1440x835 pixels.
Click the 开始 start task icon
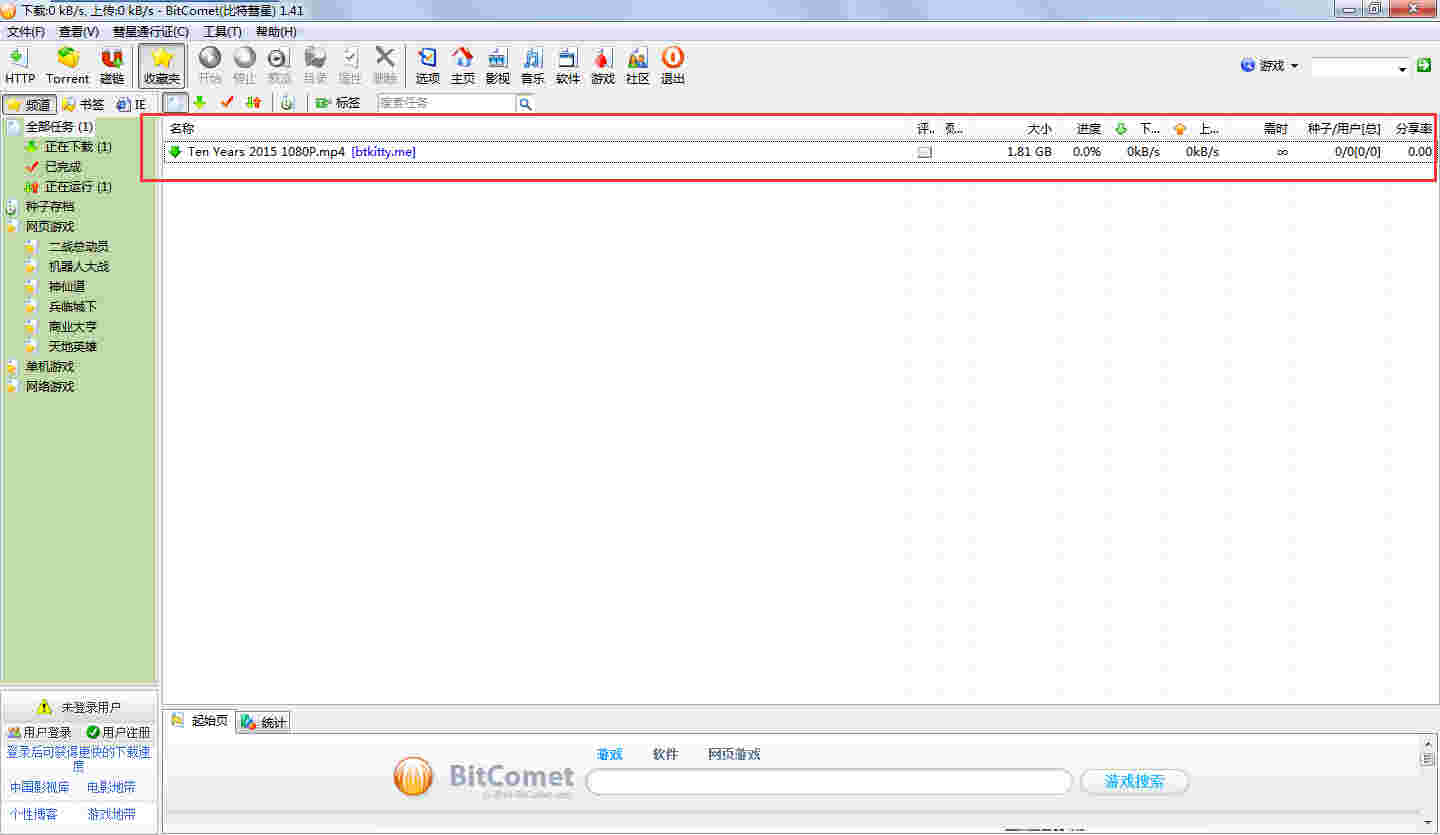210,66
